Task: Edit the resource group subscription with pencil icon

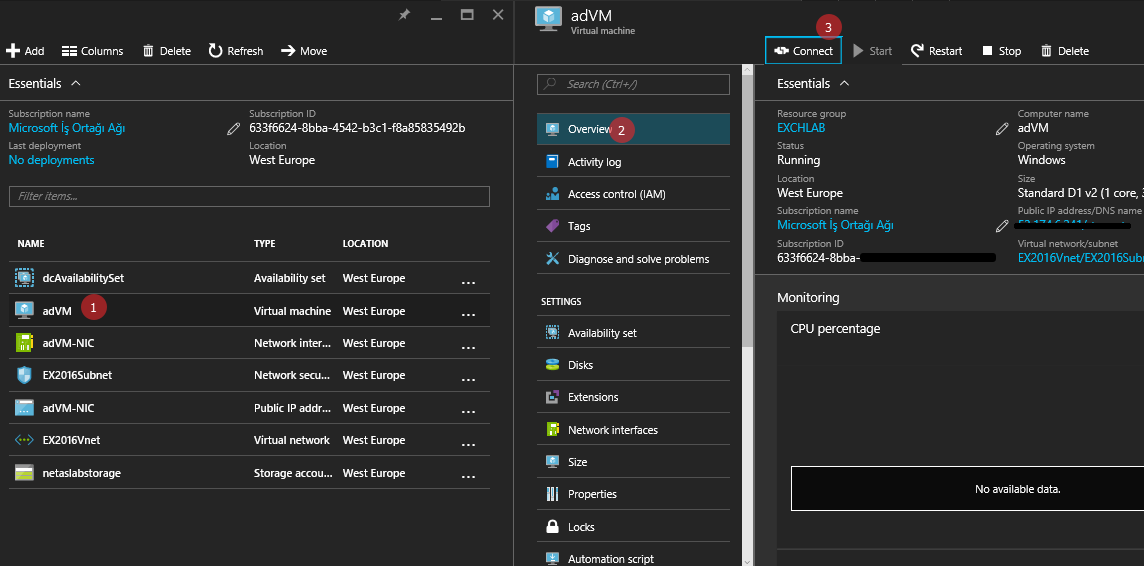Action: pyautogui.click(x=233, y=128)
